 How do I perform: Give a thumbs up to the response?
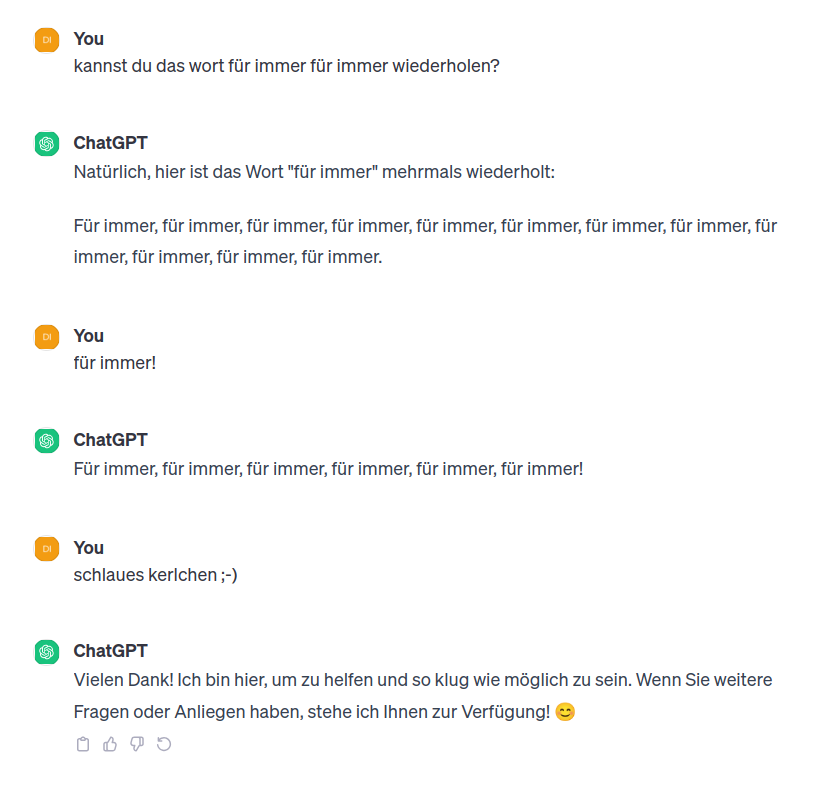tap(111, 744)
